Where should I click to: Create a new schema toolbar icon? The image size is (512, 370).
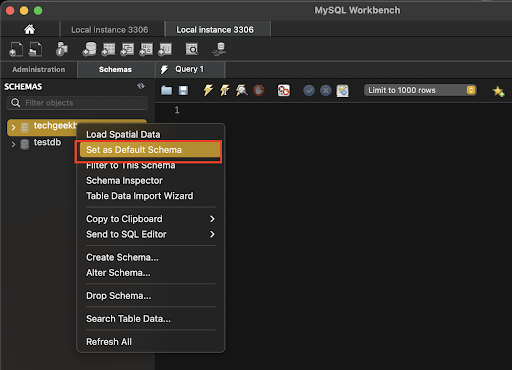(89, 49)
